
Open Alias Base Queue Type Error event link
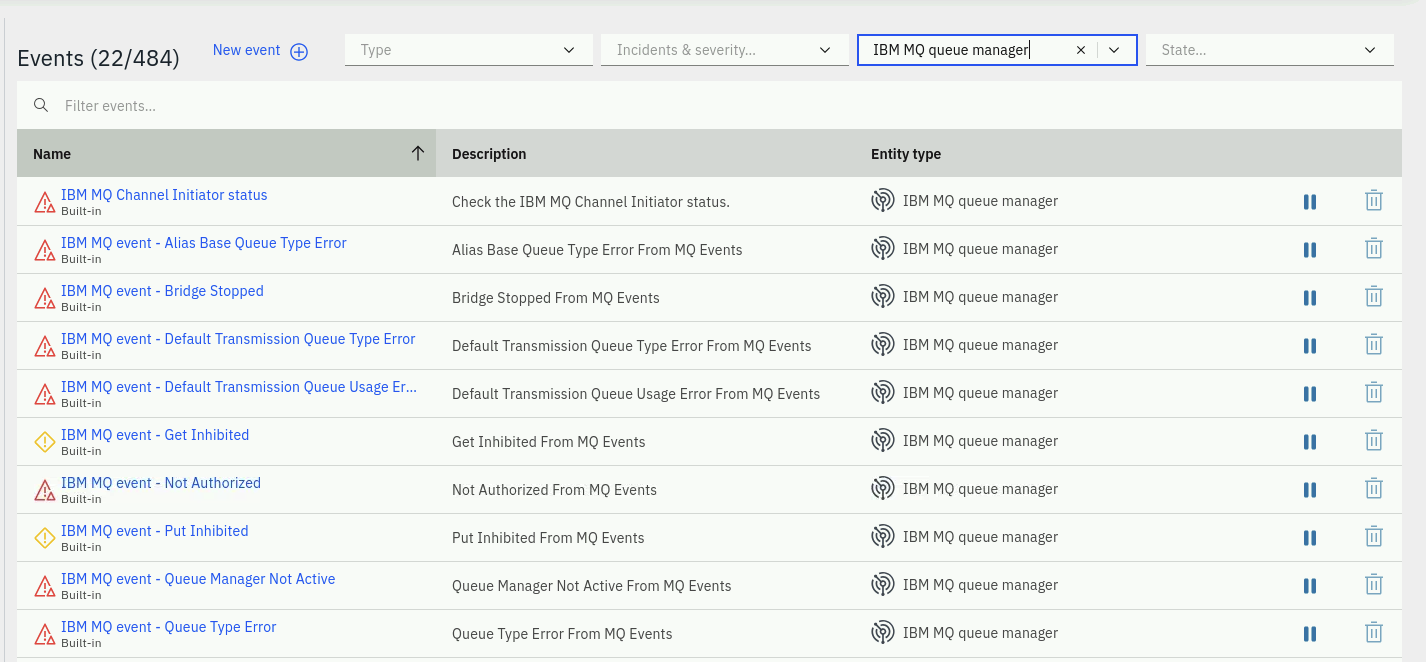204,243
